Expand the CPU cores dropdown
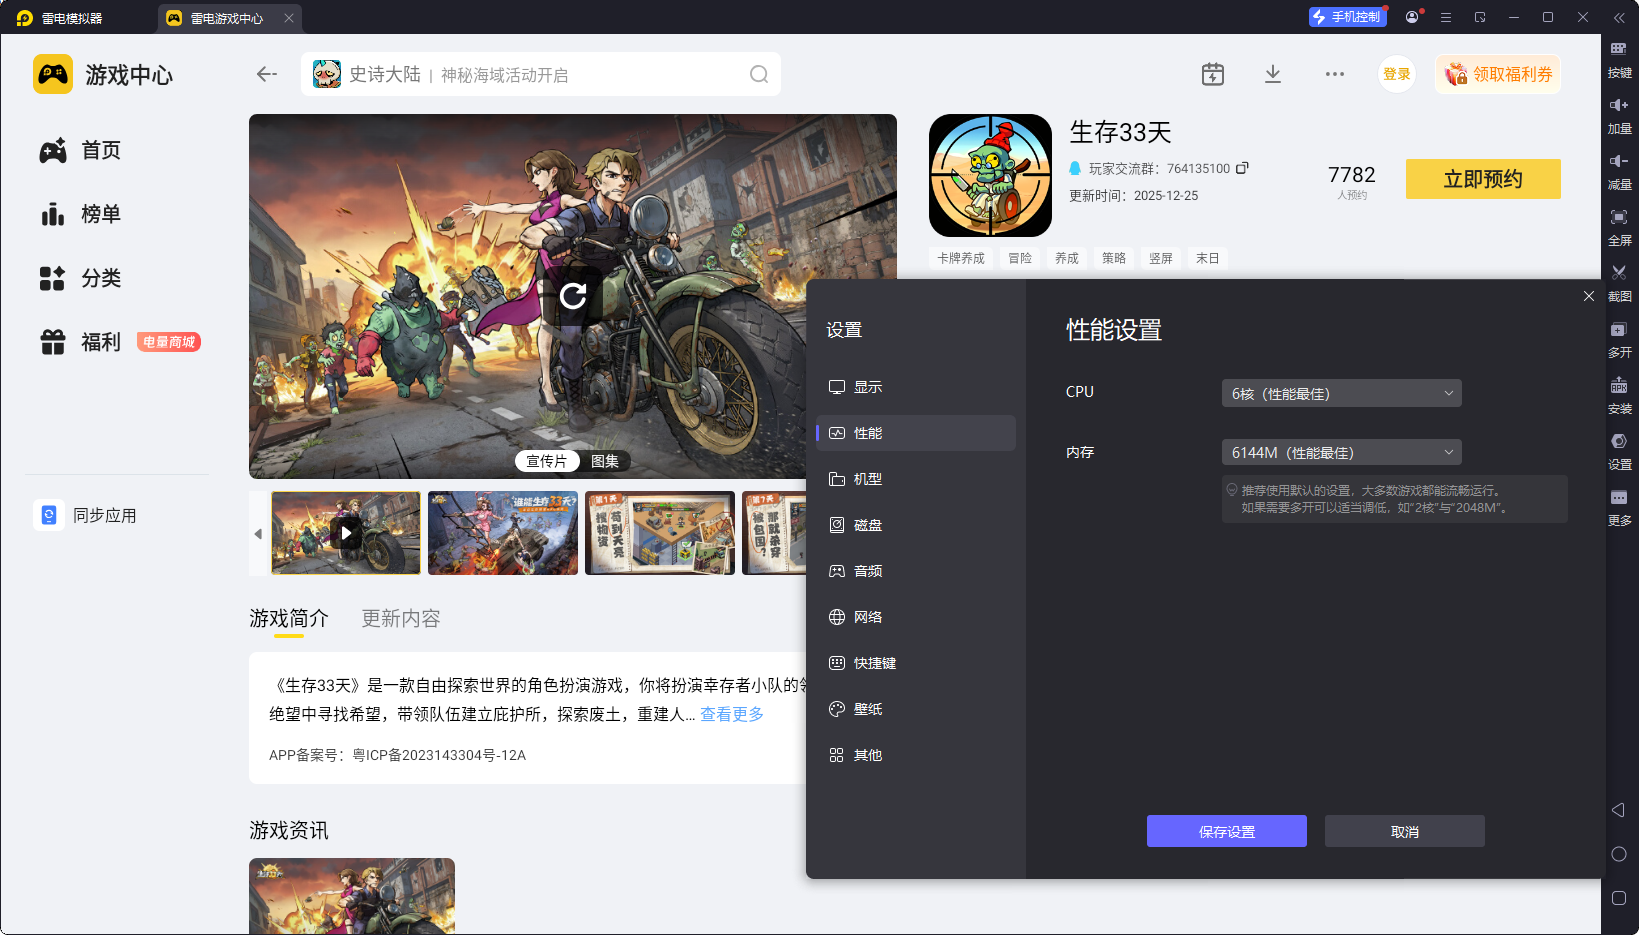 pyautogui.click(x=1341, y=393)
